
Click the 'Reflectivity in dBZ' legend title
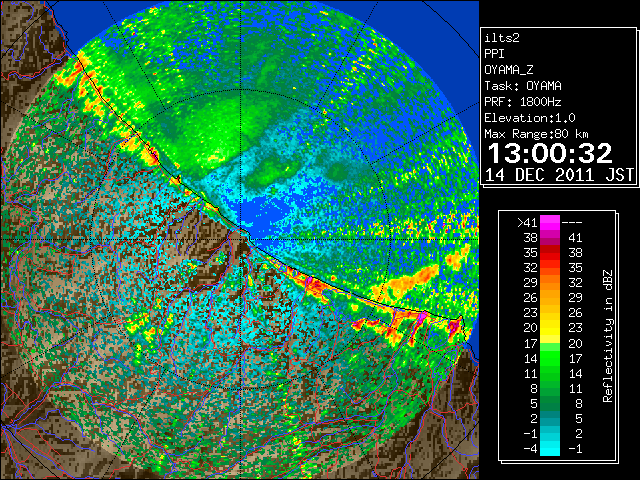click(x=608, y=336)
